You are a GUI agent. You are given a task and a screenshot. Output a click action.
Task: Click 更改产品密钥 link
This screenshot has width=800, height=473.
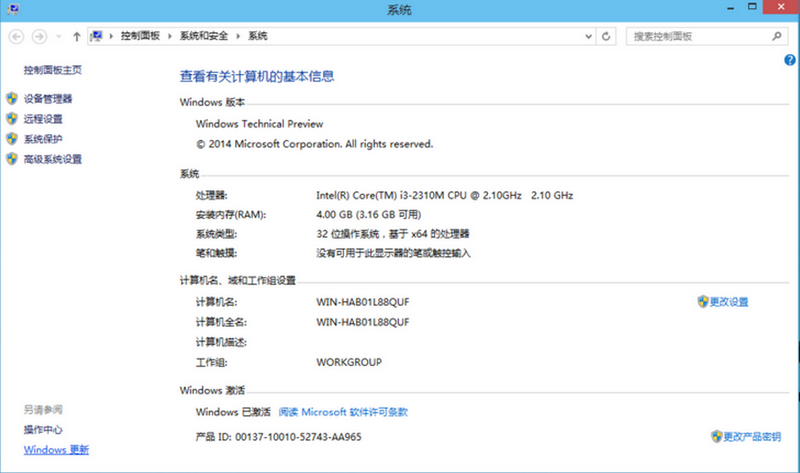tap(751, 437)
